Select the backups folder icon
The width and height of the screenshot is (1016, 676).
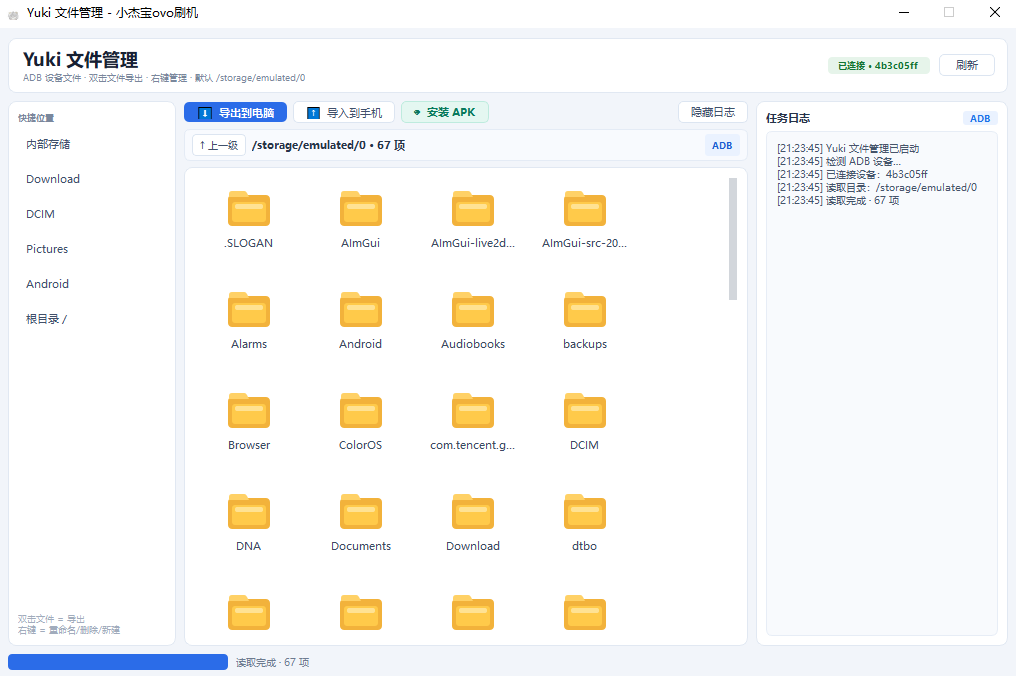tap(585, 310)
